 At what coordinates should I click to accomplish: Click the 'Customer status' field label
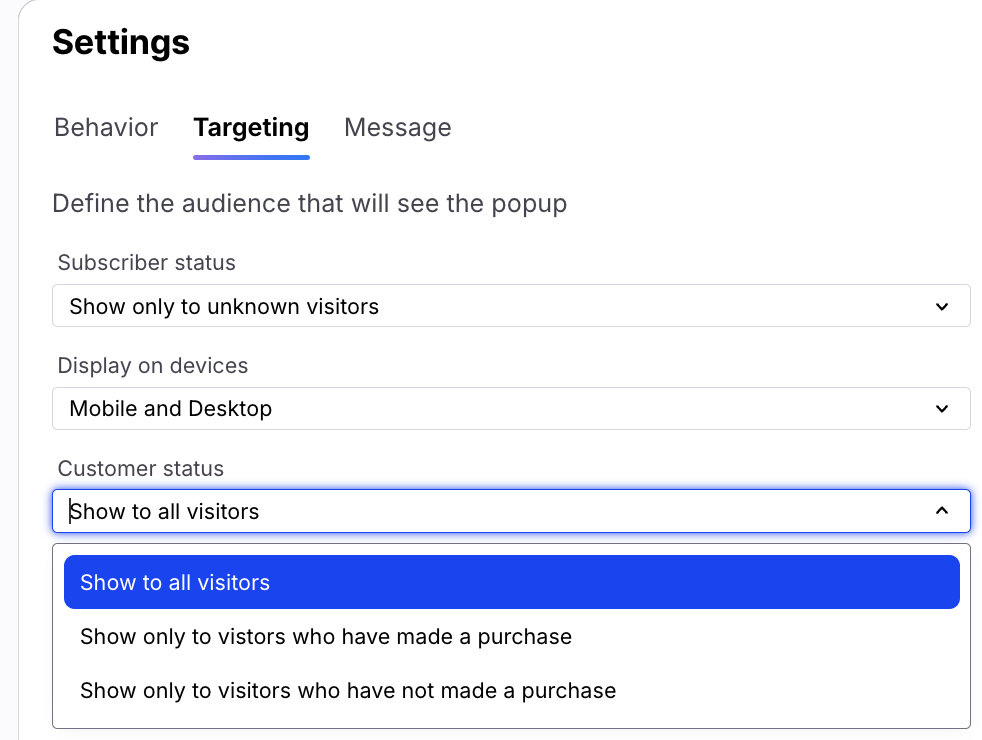pyautogui.click(x=141, y=469)
